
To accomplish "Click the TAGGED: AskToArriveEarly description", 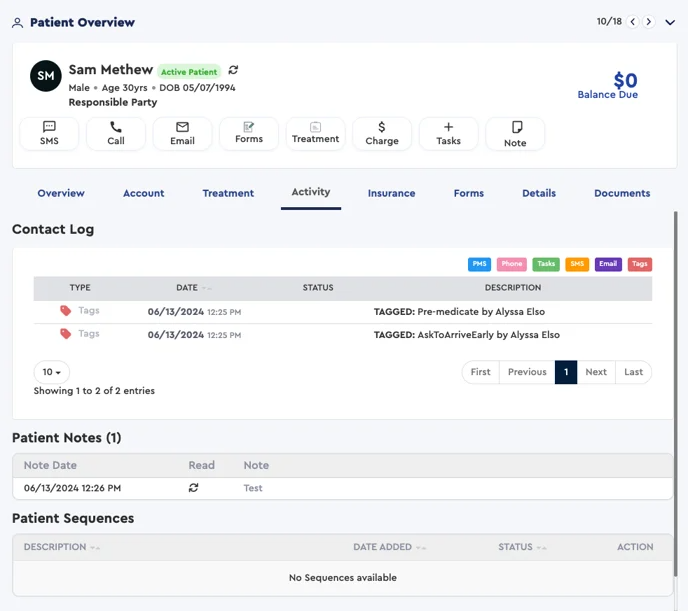I will (x=467, y=335).
